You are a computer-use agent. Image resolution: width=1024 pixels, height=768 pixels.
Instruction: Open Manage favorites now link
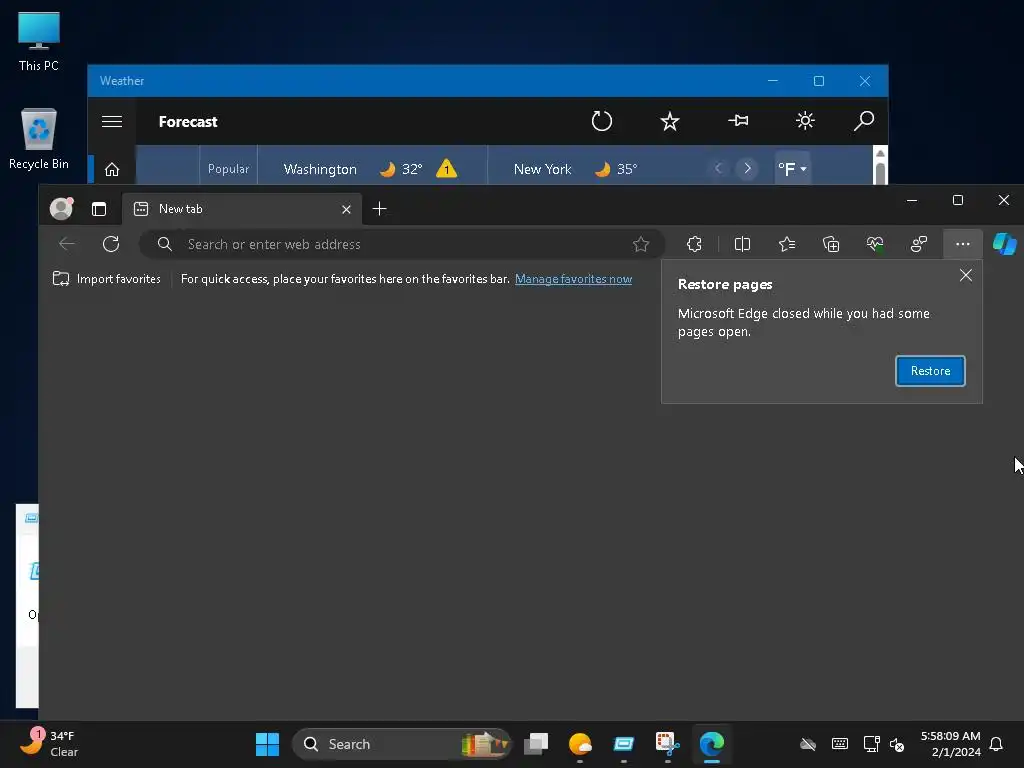573,279
